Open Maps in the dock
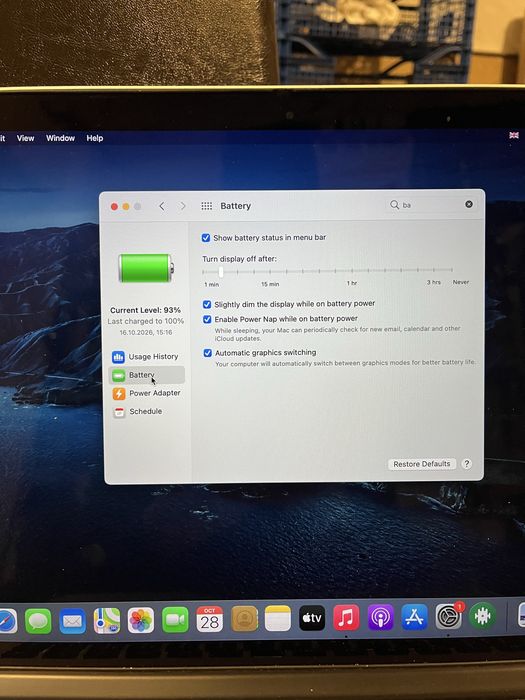Viewport: 525px width, 700px height. point(107,621)
